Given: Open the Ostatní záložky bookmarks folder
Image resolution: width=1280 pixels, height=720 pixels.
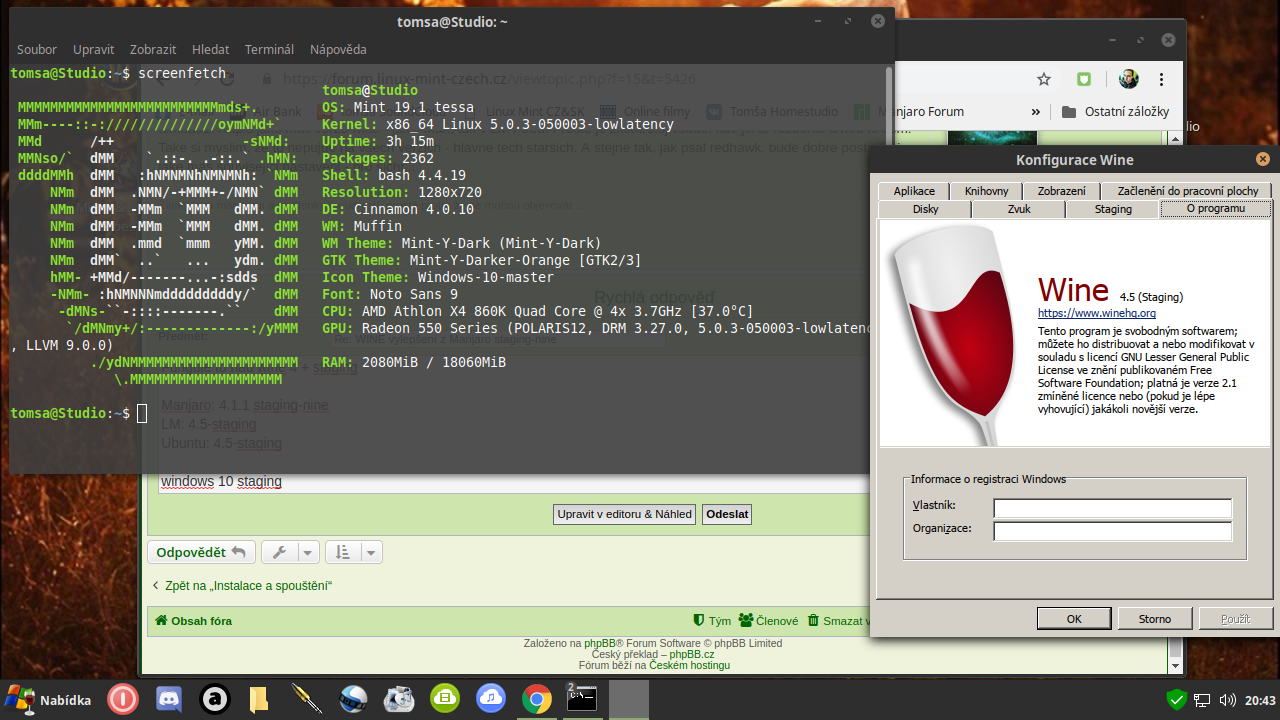Looking at the screenshot, I should [x=1115, y=112].
